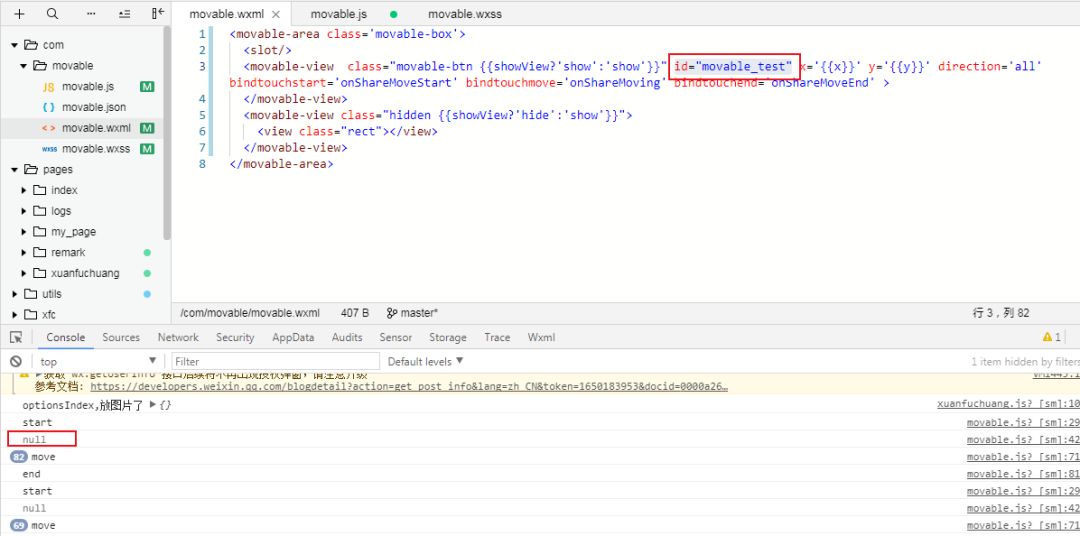Click the 'end' console log entry
This screenshot has width=1080, height=536.
click(32, 474)
